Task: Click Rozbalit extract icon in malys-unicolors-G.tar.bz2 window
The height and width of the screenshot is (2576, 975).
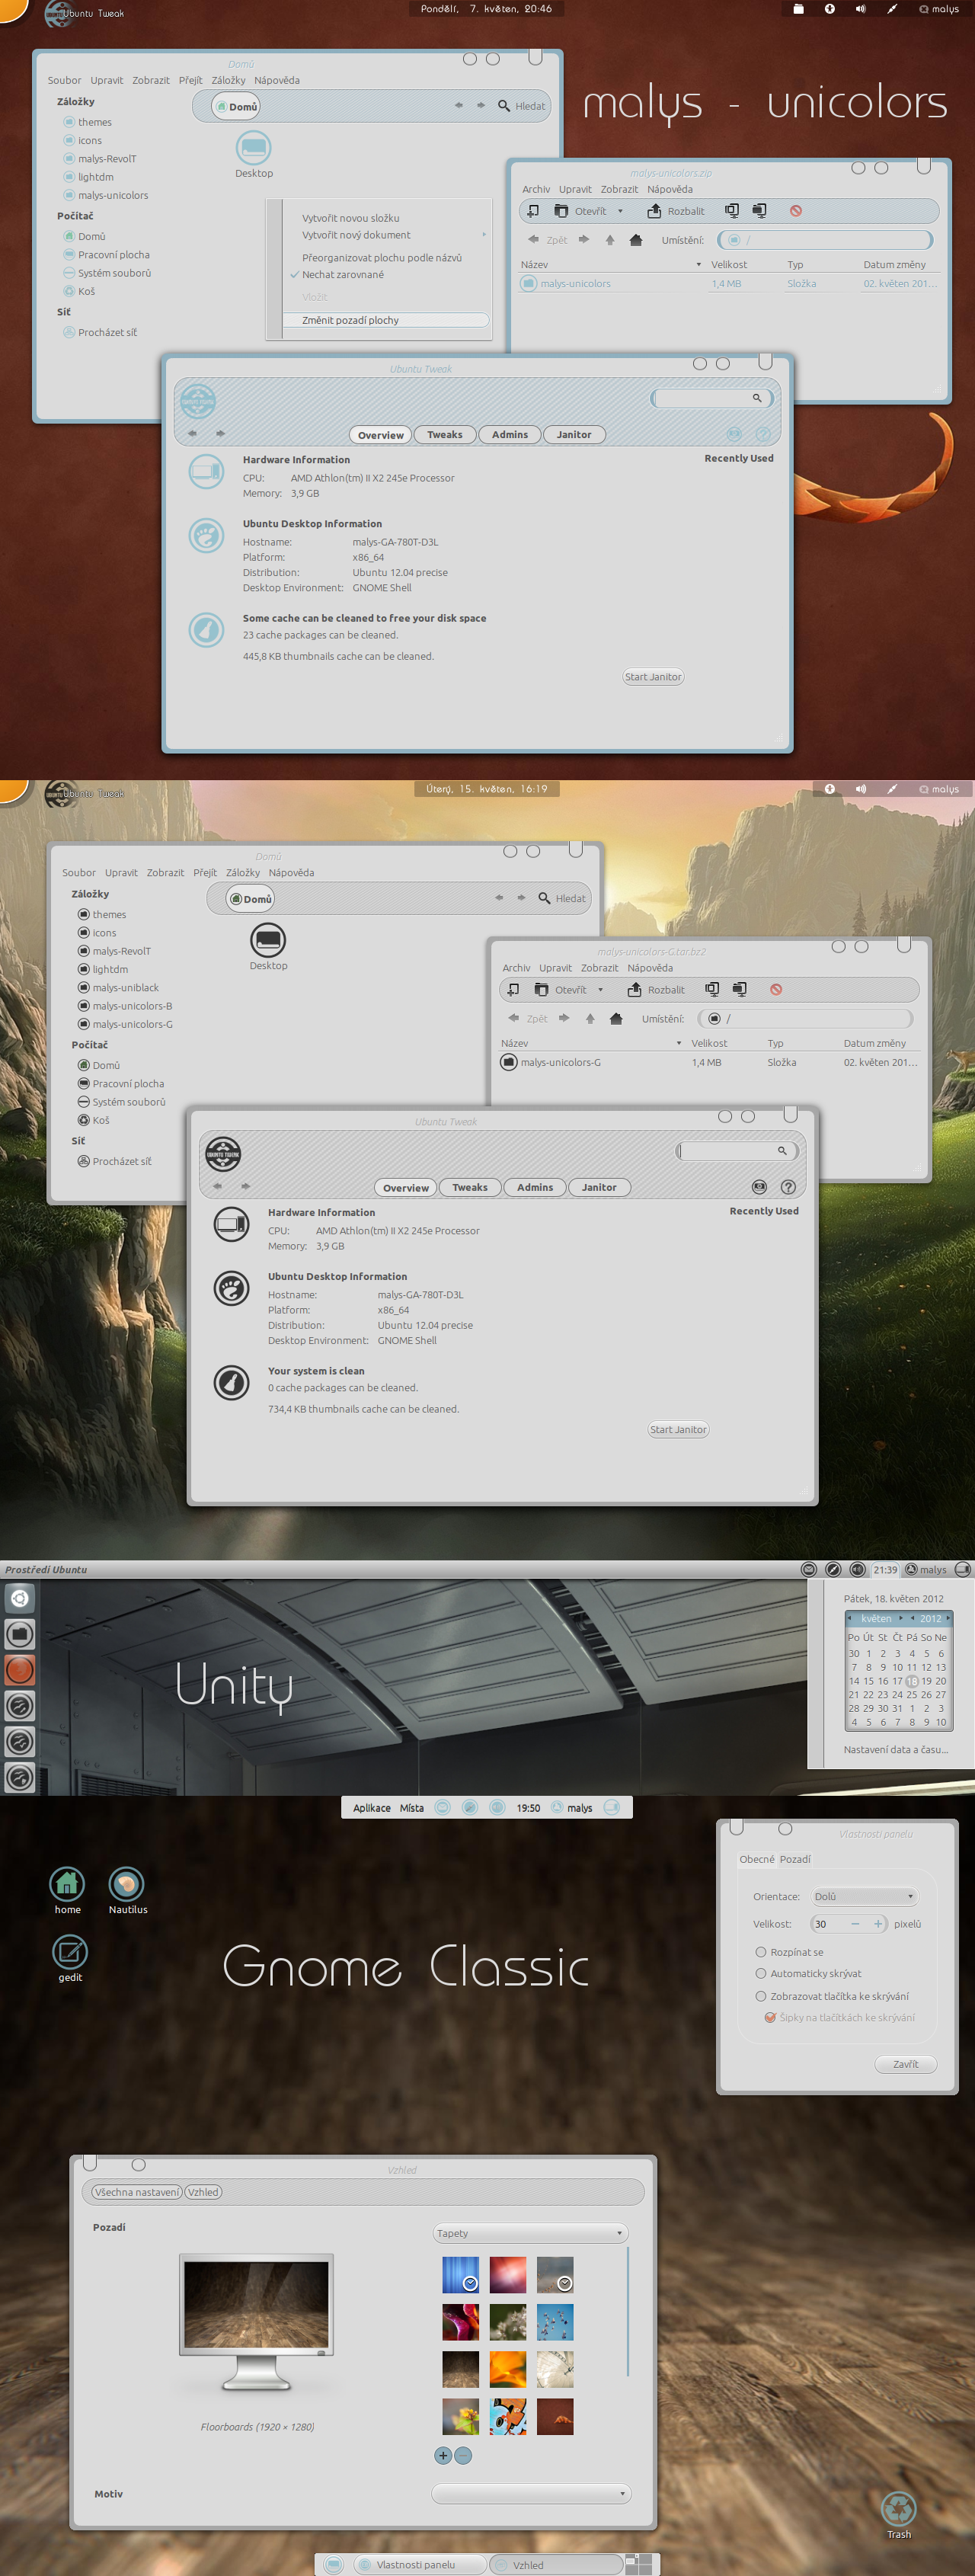Action: pos(634,990)
